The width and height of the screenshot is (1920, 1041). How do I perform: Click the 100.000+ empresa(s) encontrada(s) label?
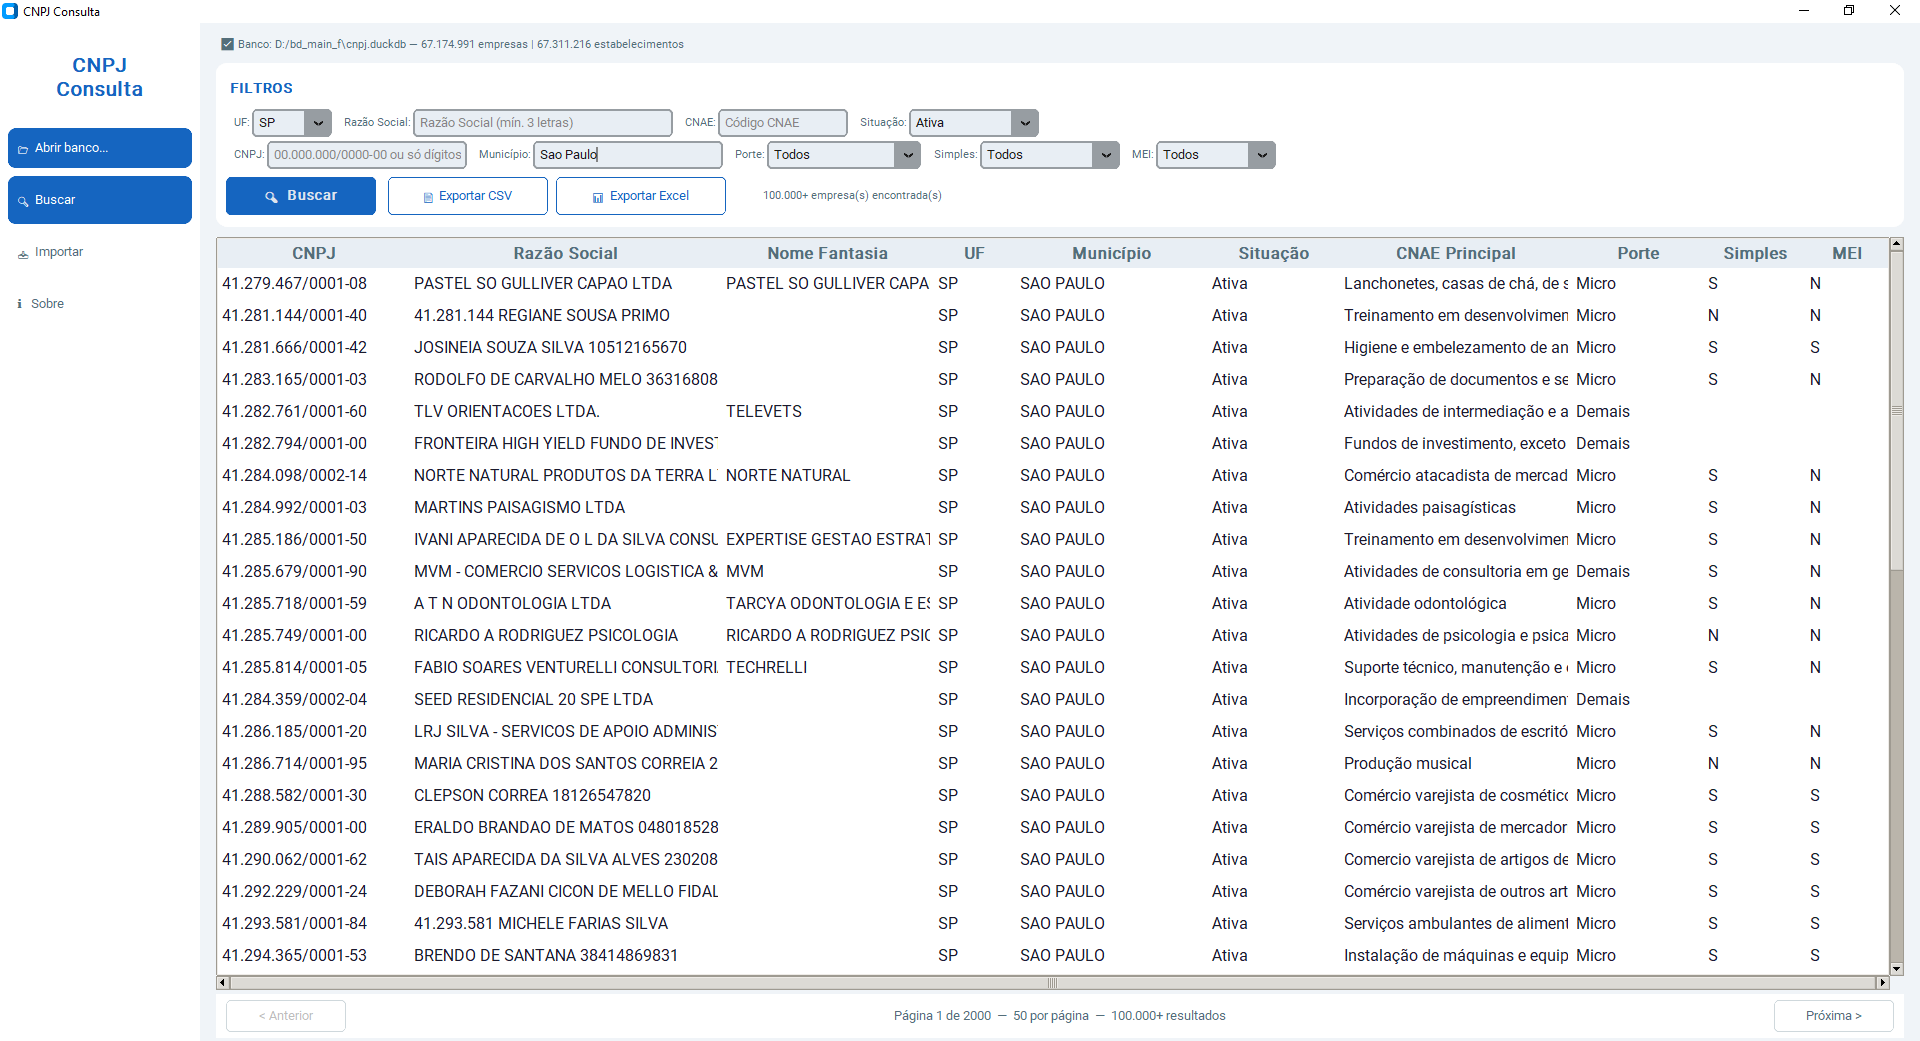click(x=852, y=196)
